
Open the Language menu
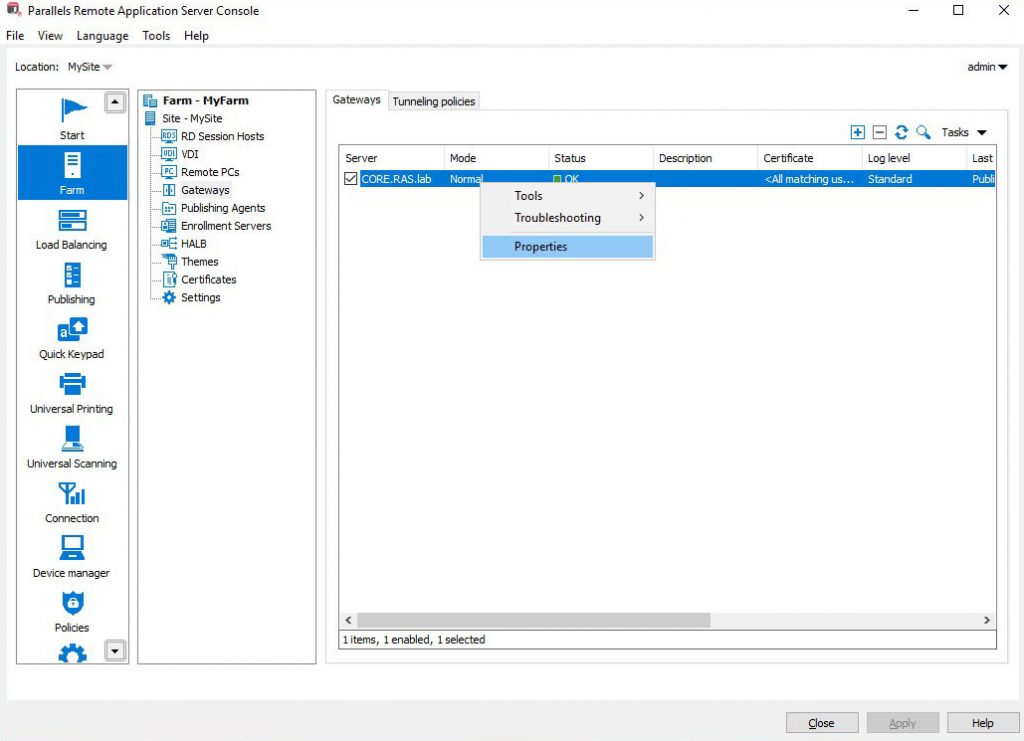click(x=103, y=36)
